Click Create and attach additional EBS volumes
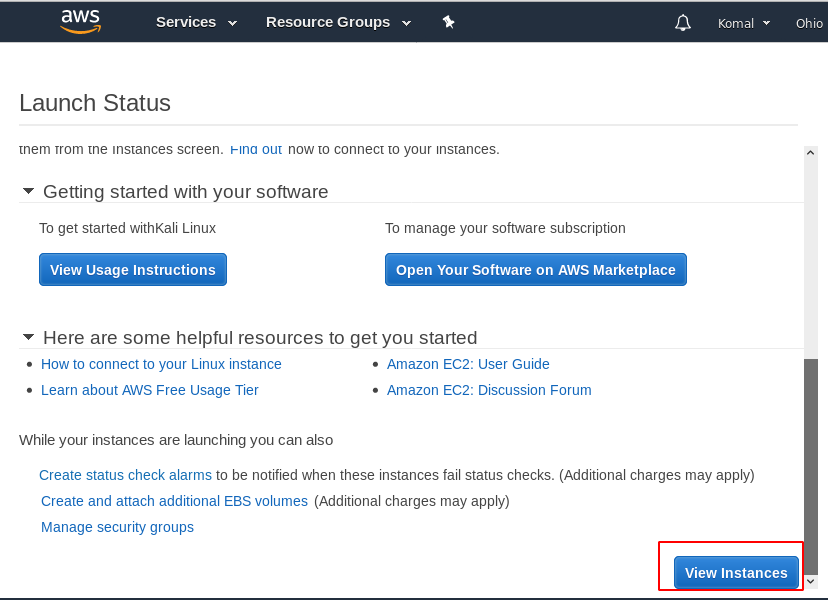The height and width of the screenshot is (600, 828). 174,501
